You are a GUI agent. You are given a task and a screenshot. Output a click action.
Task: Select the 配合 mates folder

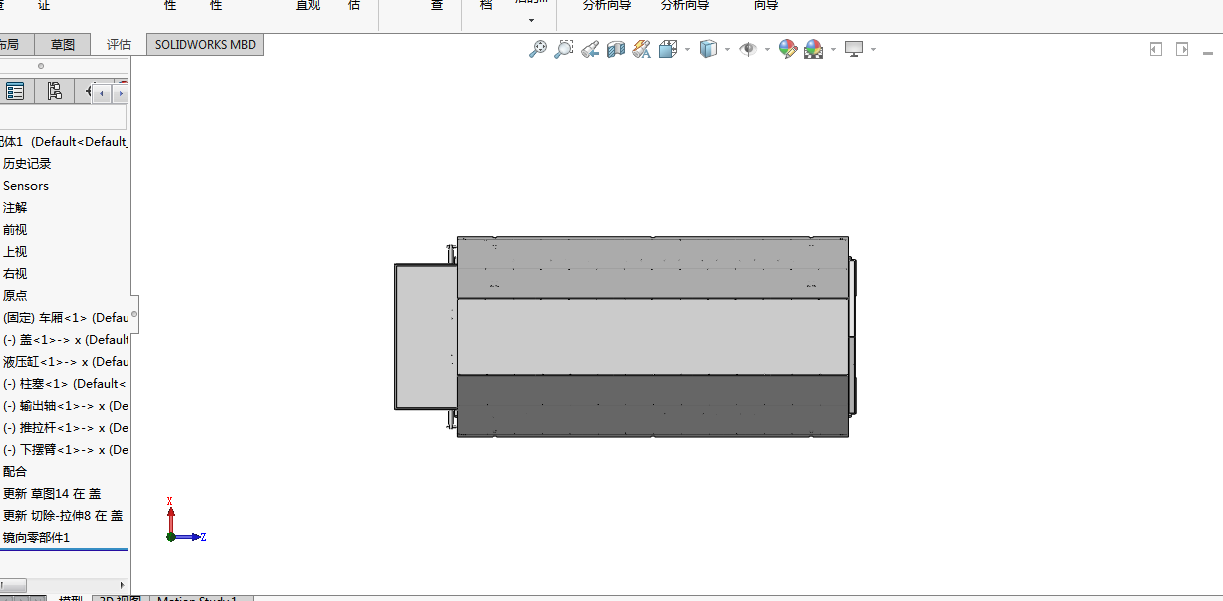[x=15, y=471]
